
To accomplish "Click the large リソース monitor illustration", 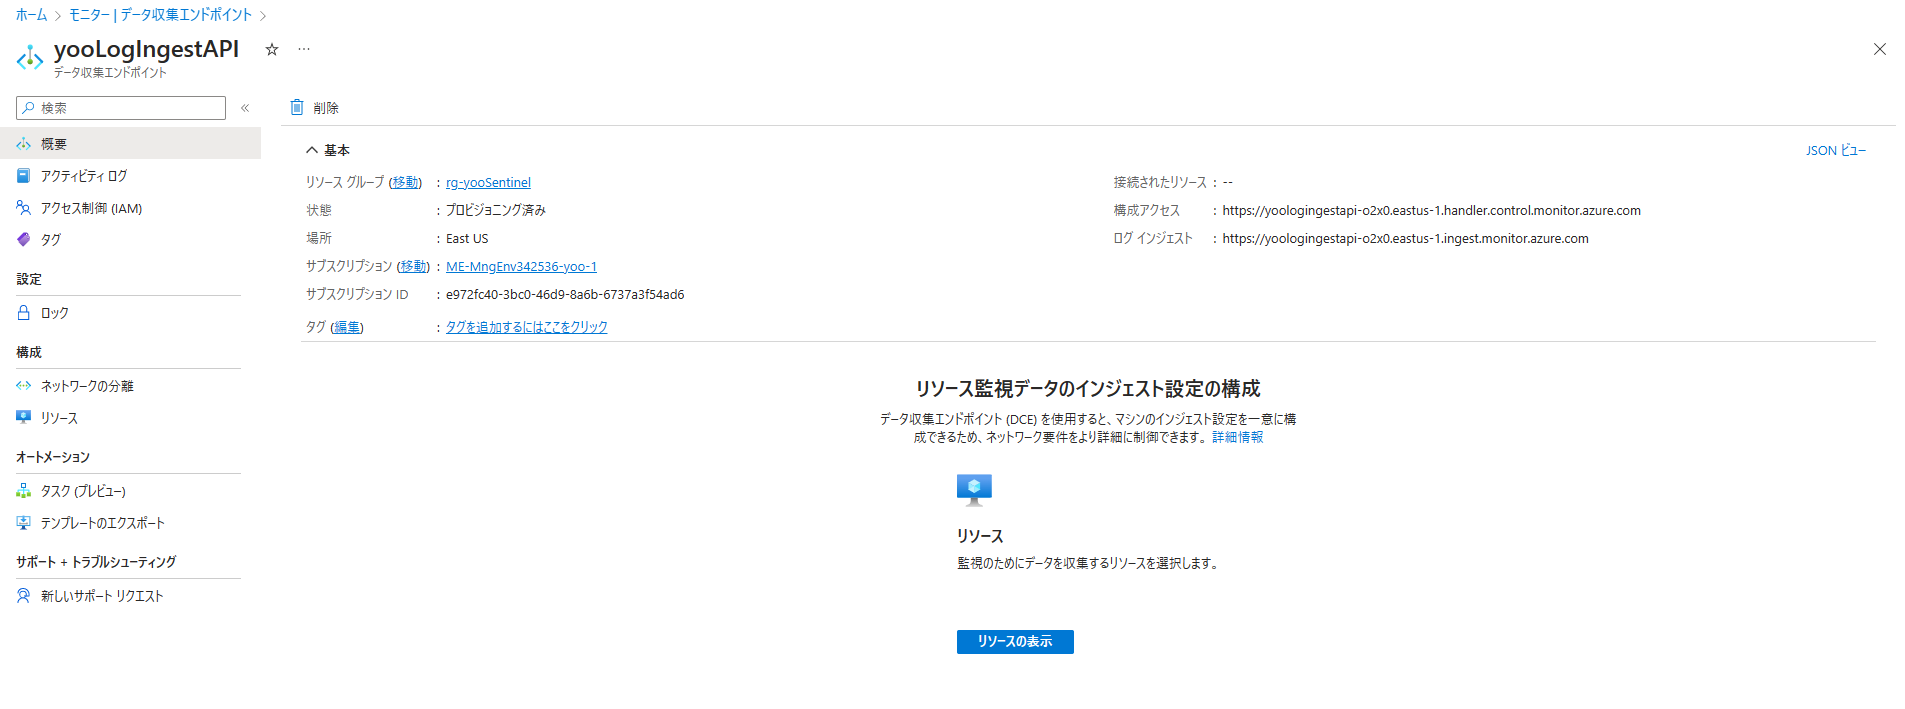I will [974, 490].
